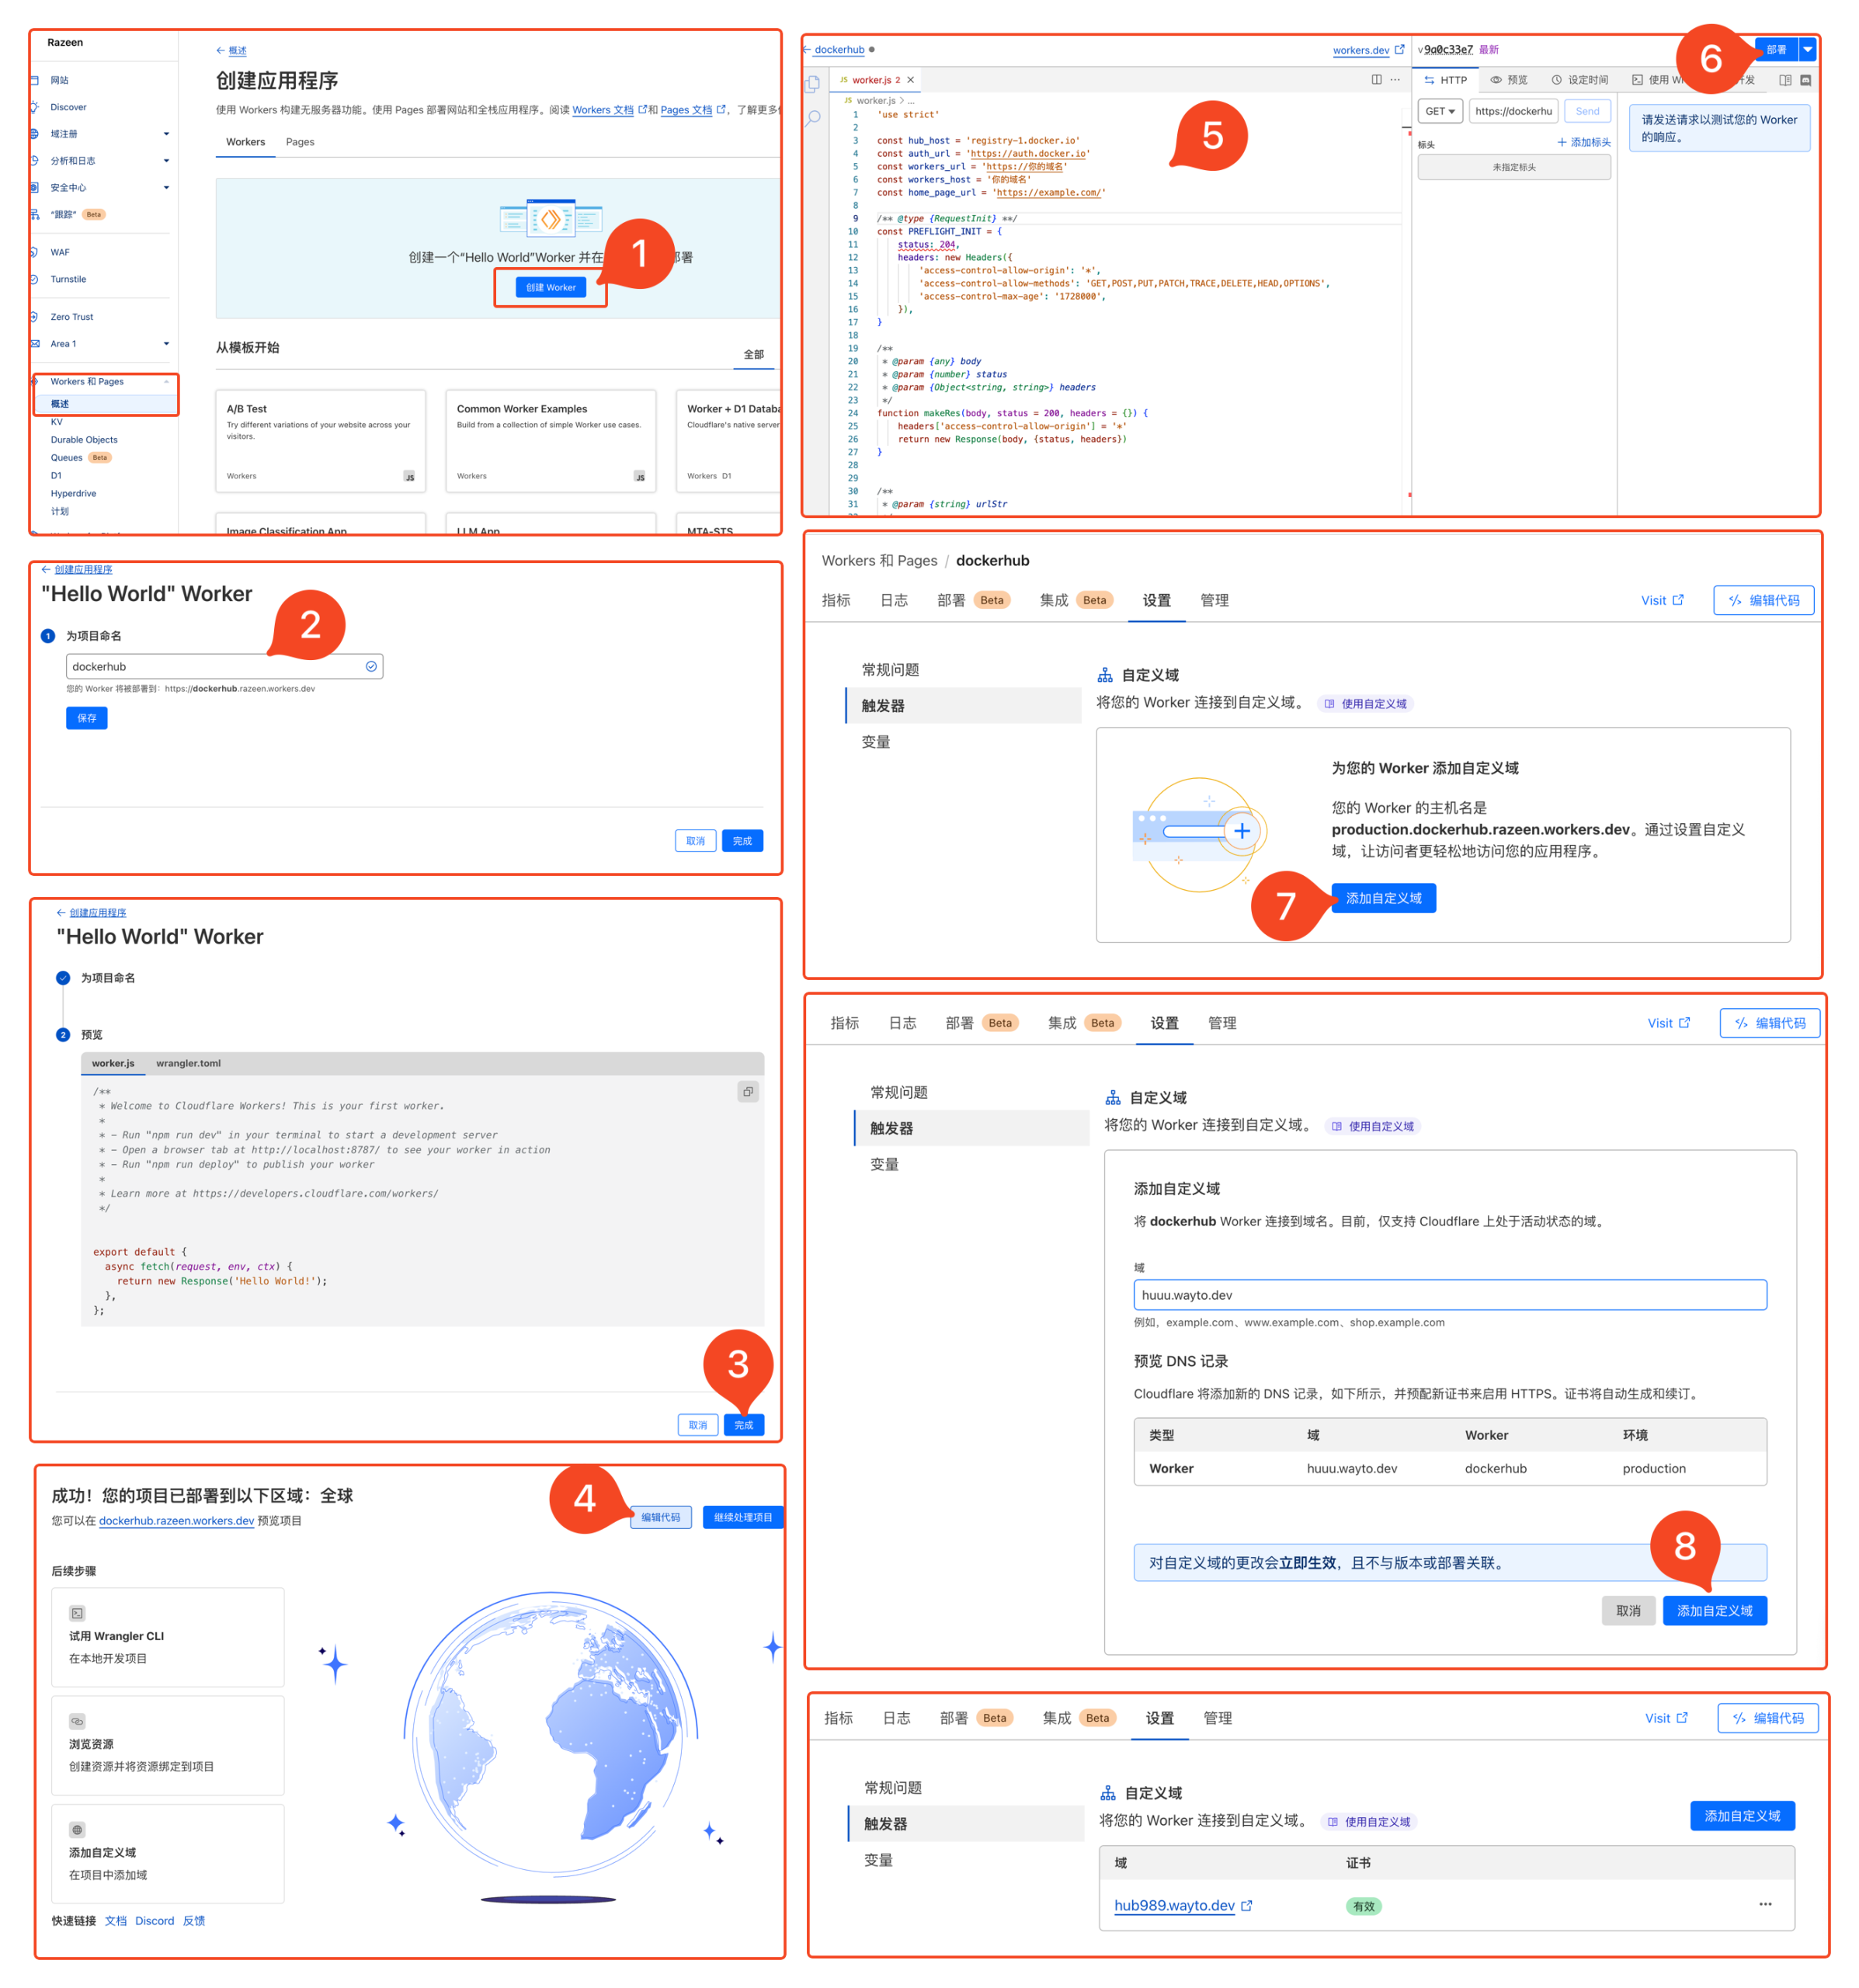
Task: Open the A/B Test template card
Action: 320,441
